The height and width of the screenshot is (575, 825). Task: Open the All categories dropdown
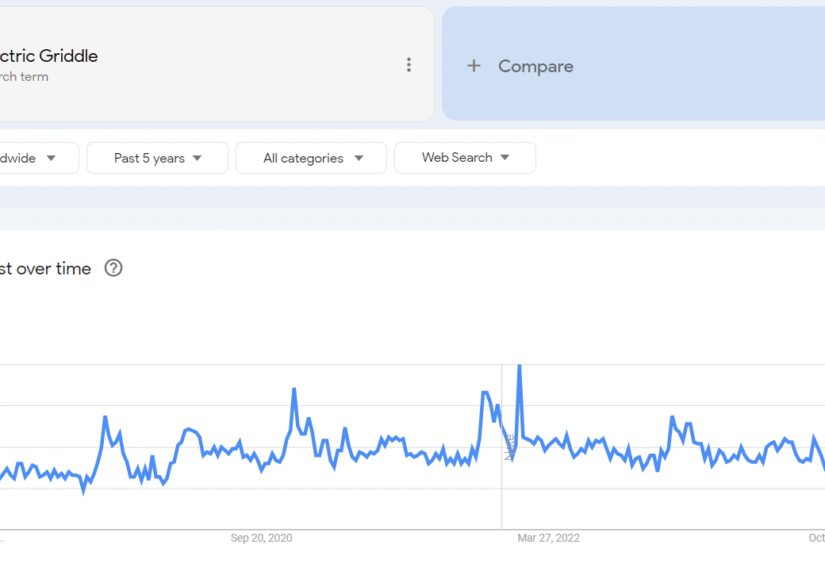pyautogui.click(x=311, y=158)
